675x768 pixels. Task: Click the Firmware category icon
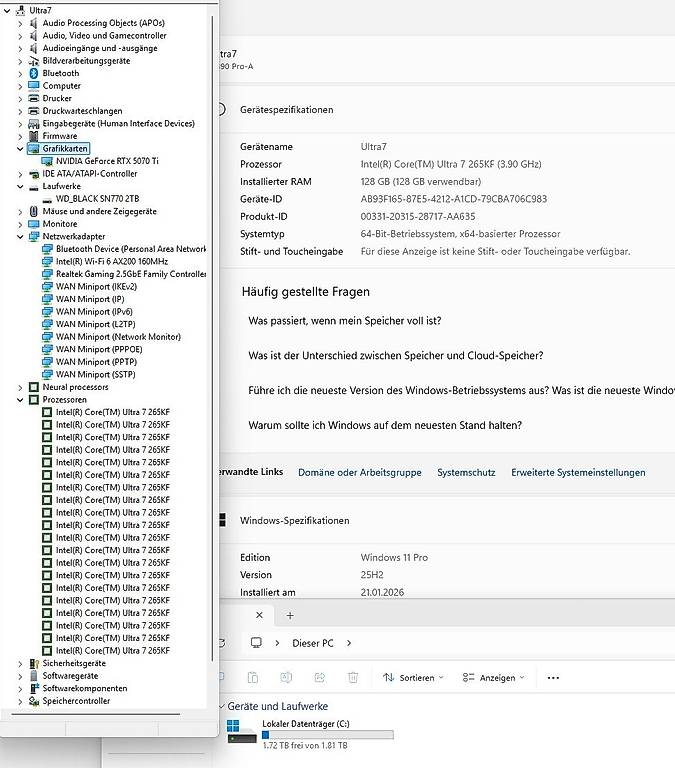pos(34,136)
